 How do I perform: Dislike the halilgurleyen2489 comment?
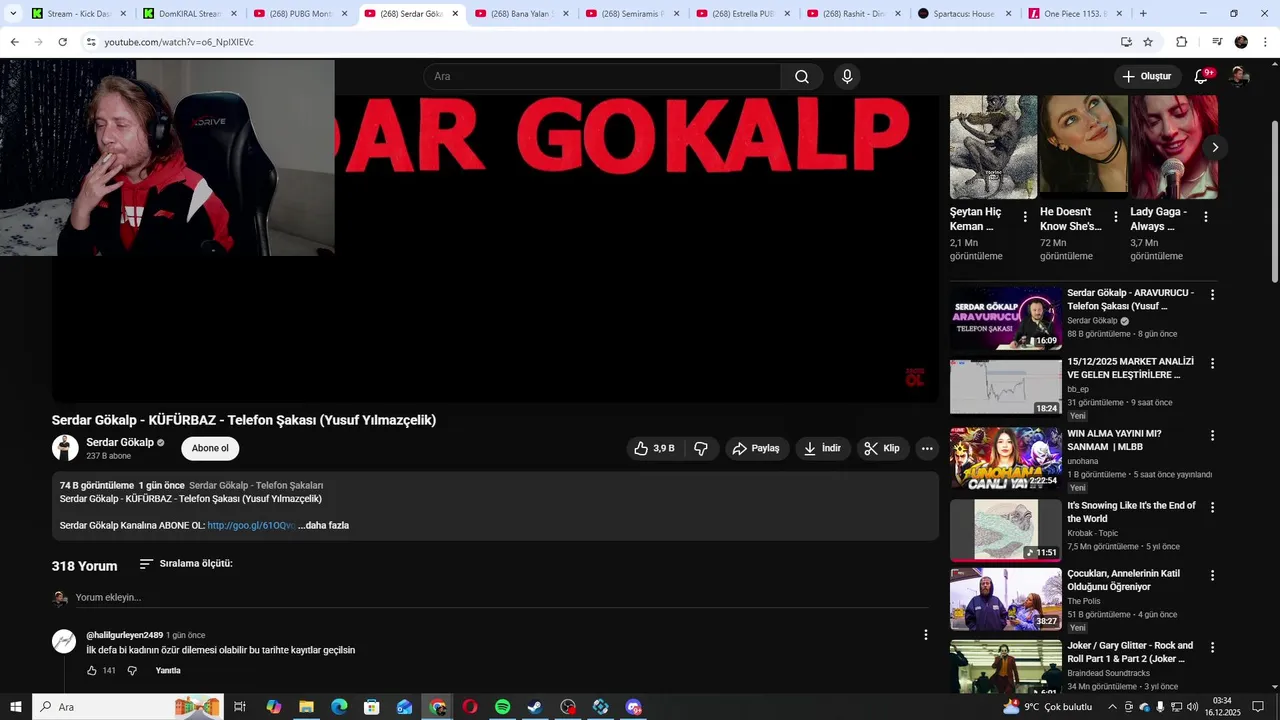tap(132, 671)
